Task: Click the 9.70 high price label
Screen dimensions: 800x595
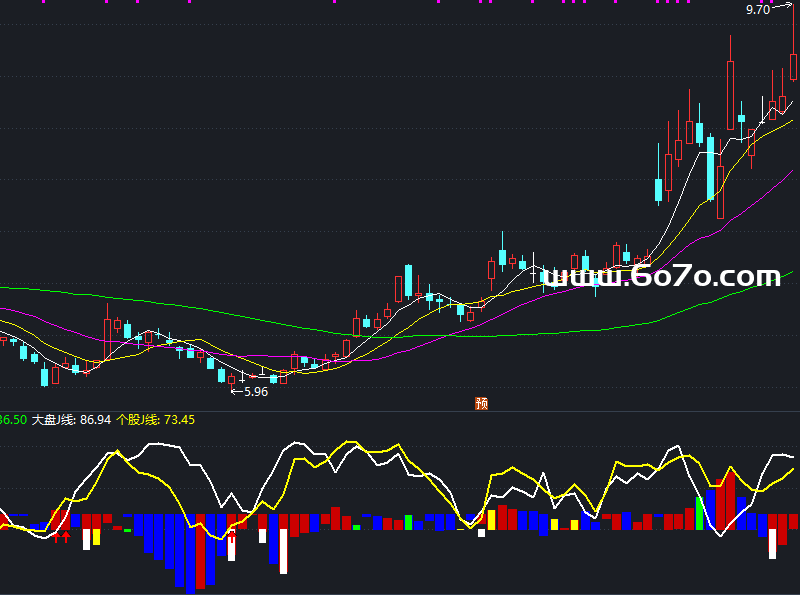Action: 757,10
